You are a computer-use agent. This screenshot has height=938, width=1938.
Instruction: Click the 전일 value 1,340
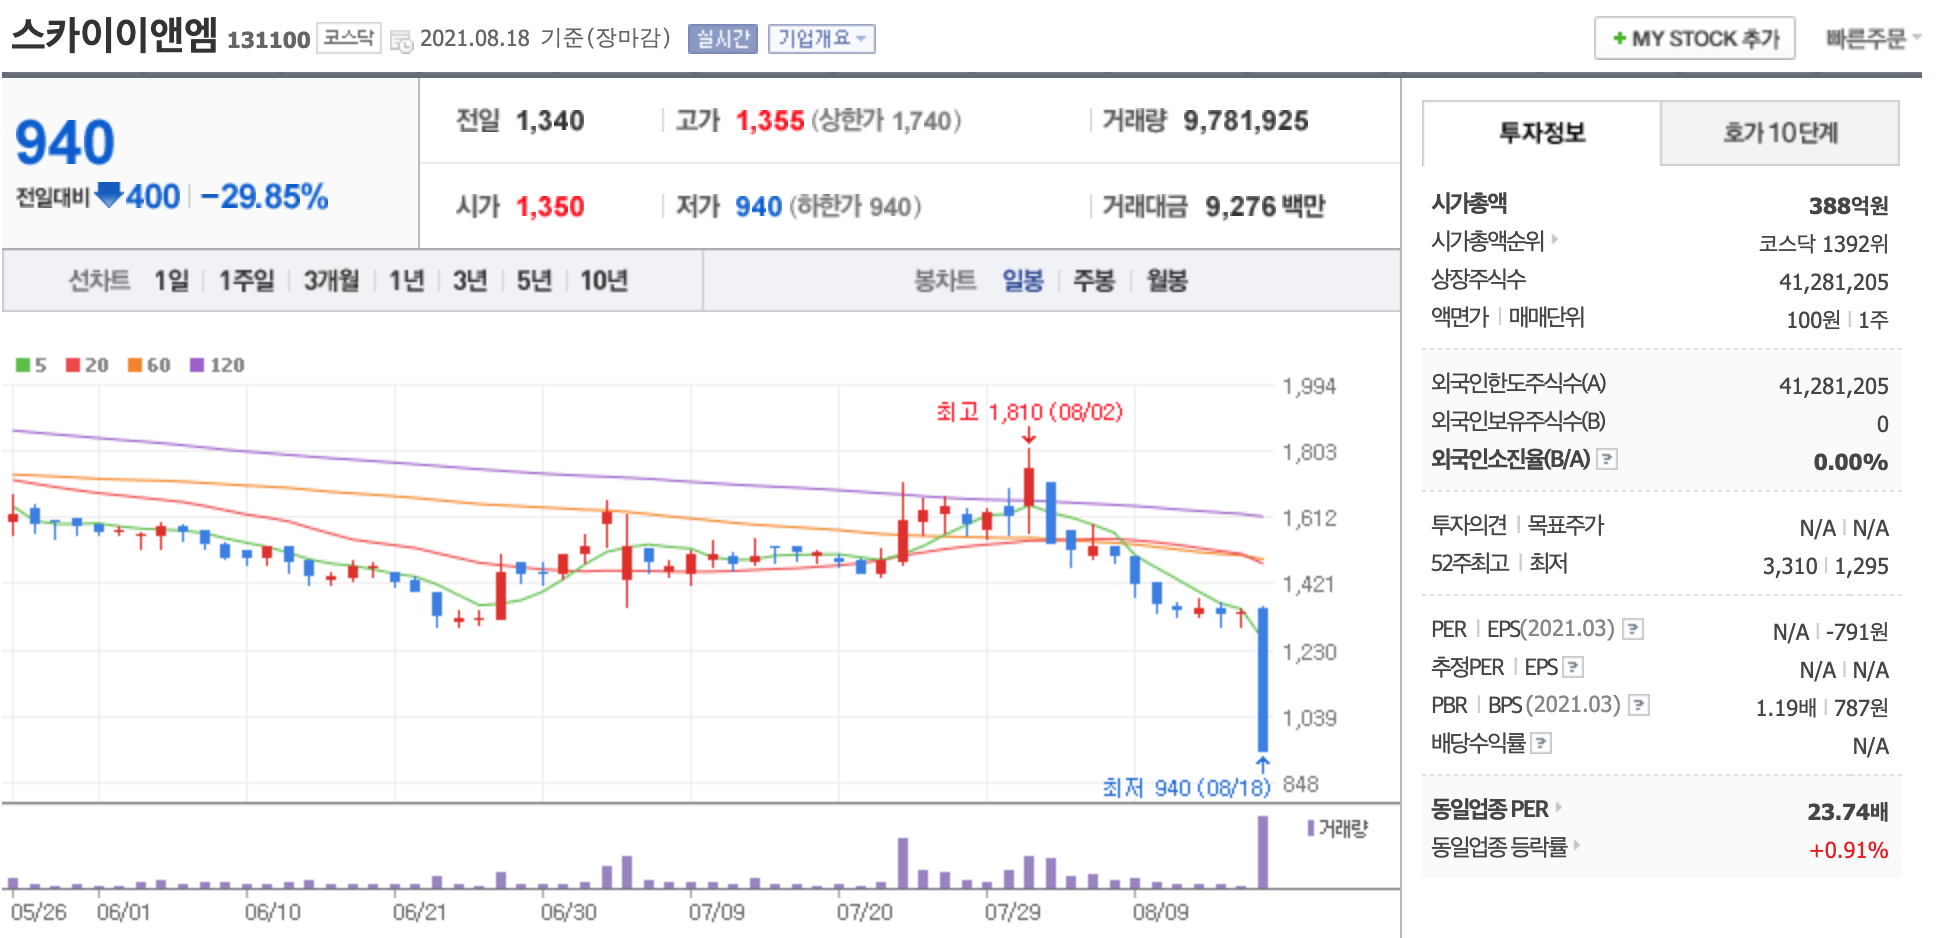550,121
